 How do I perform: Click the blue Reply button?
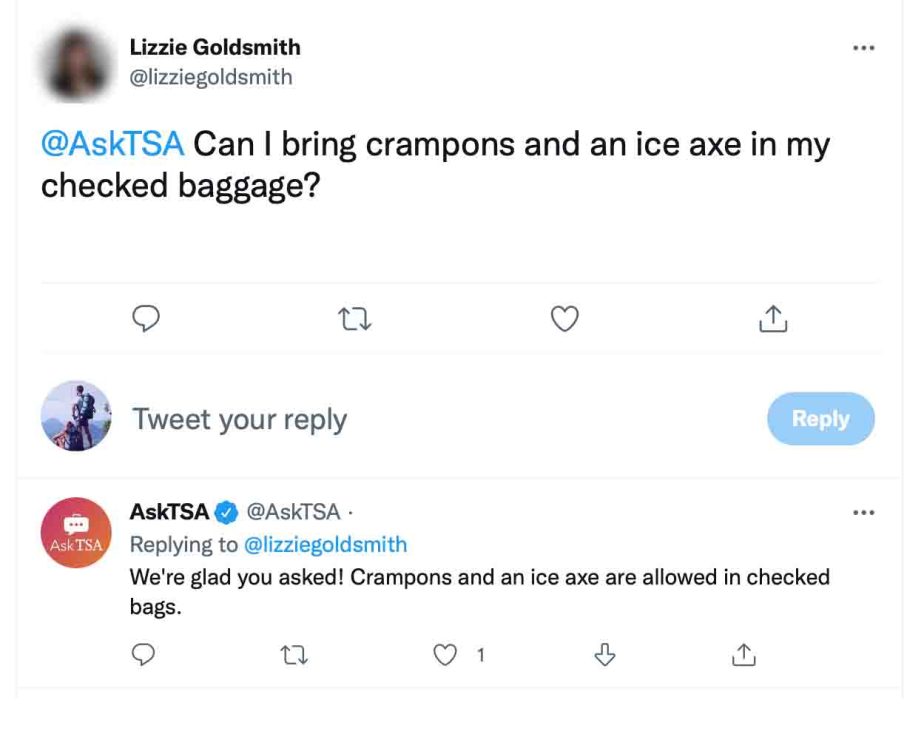coord(821,419)
